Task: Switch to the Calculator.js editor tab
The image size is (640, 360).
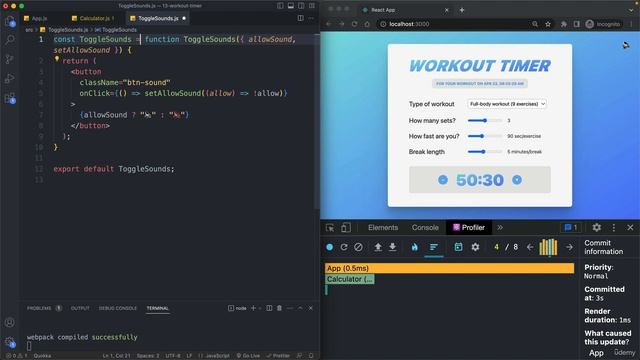Action: pos(92,18)
